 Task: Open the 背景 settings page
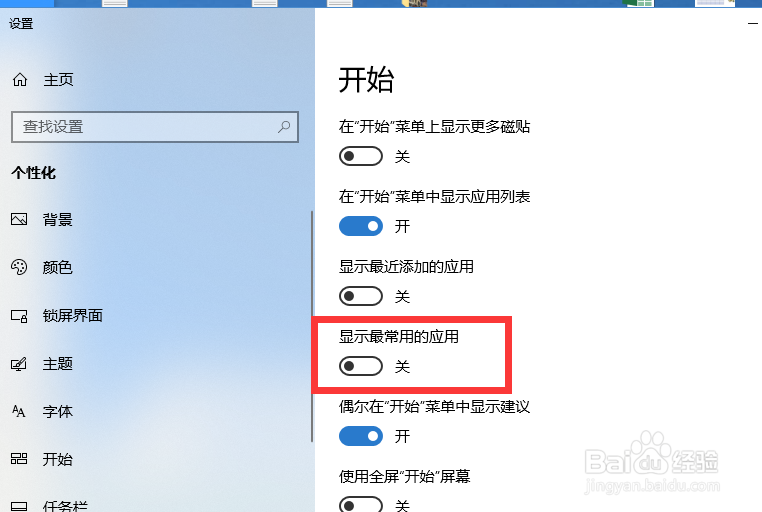(x=57, y=220)
